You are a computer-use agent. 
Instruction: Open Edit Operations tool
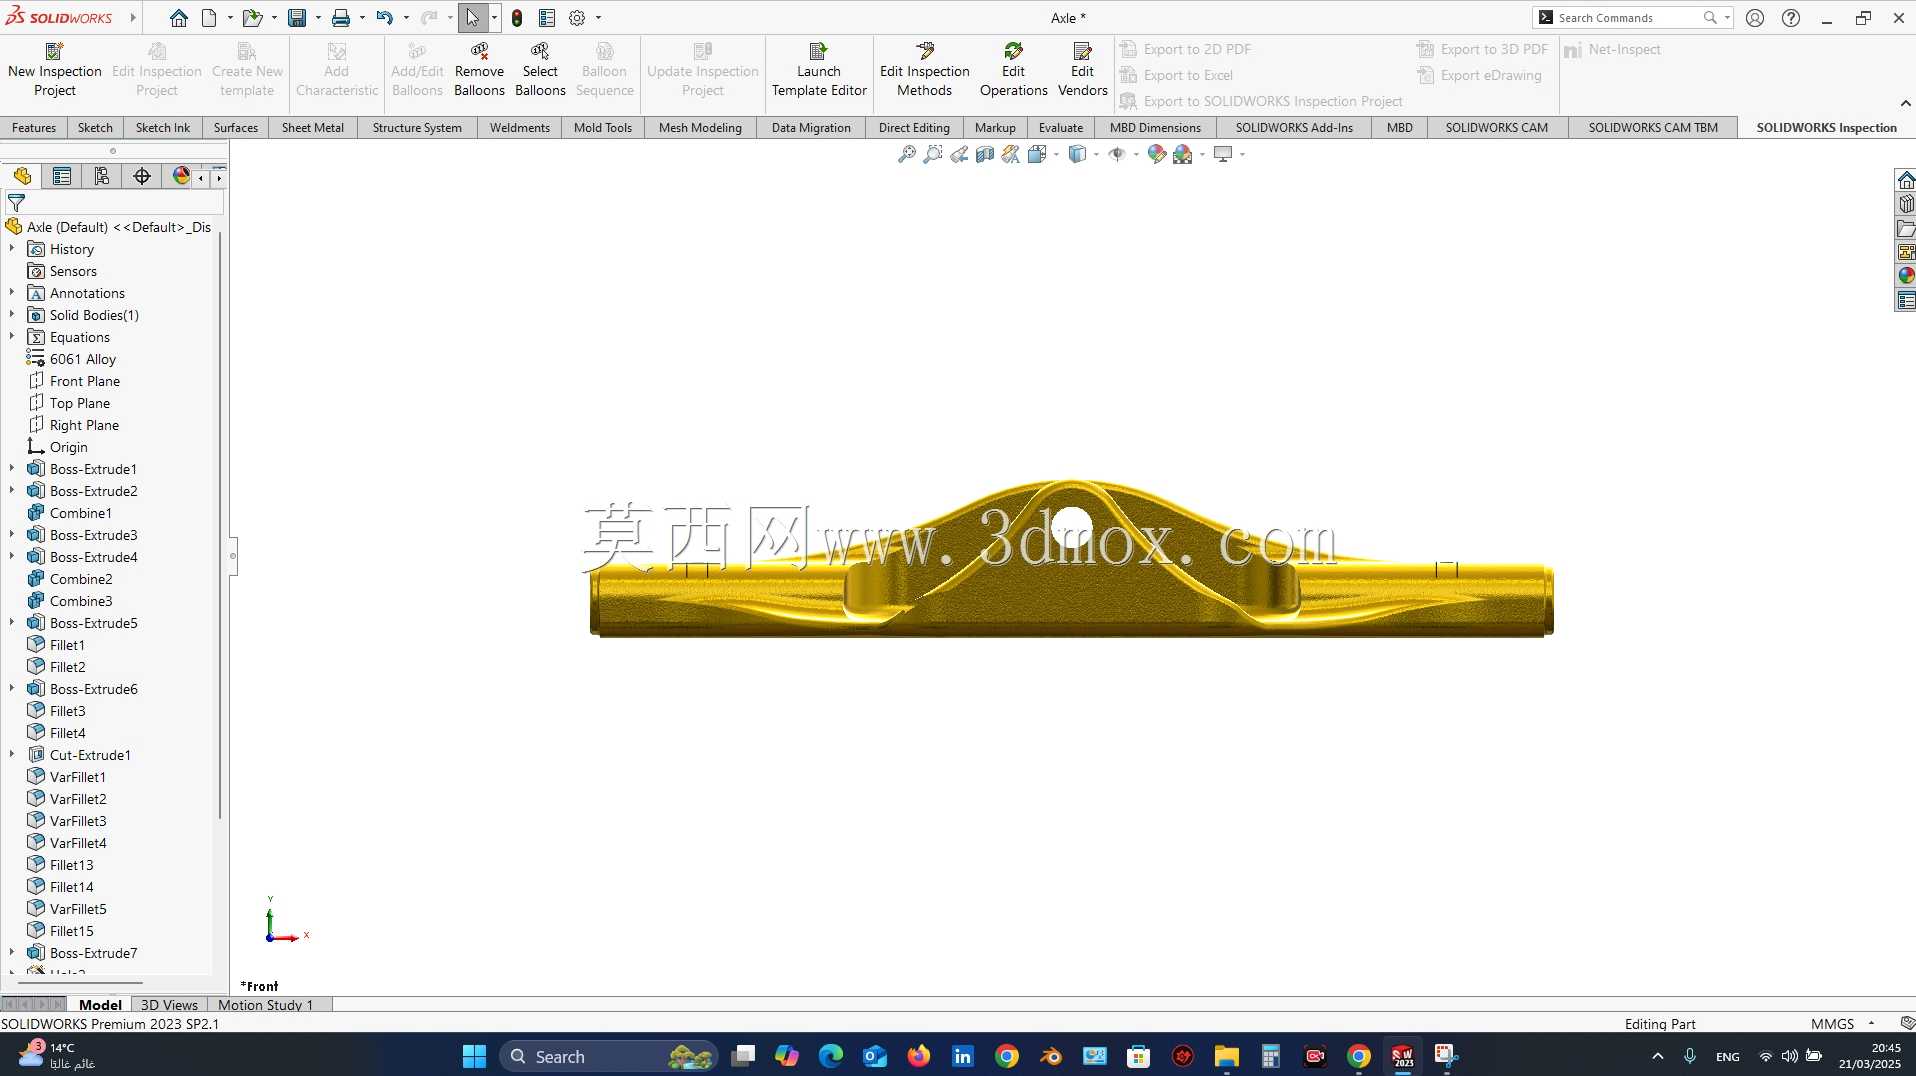1013,69
